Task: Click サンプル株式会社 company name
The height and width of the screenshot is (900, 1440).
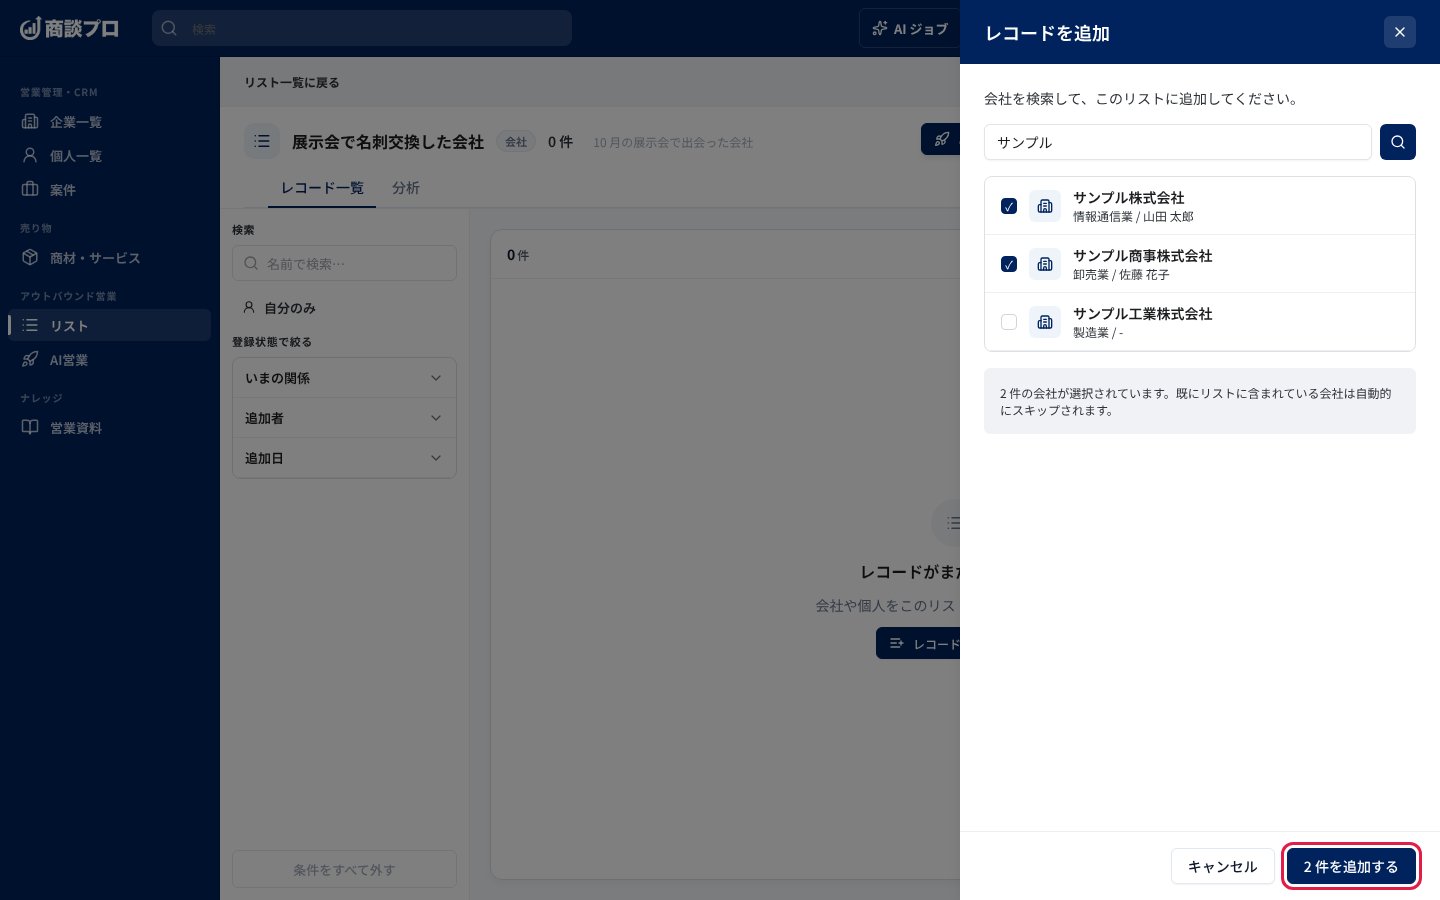Action: tap(1128, 198)
